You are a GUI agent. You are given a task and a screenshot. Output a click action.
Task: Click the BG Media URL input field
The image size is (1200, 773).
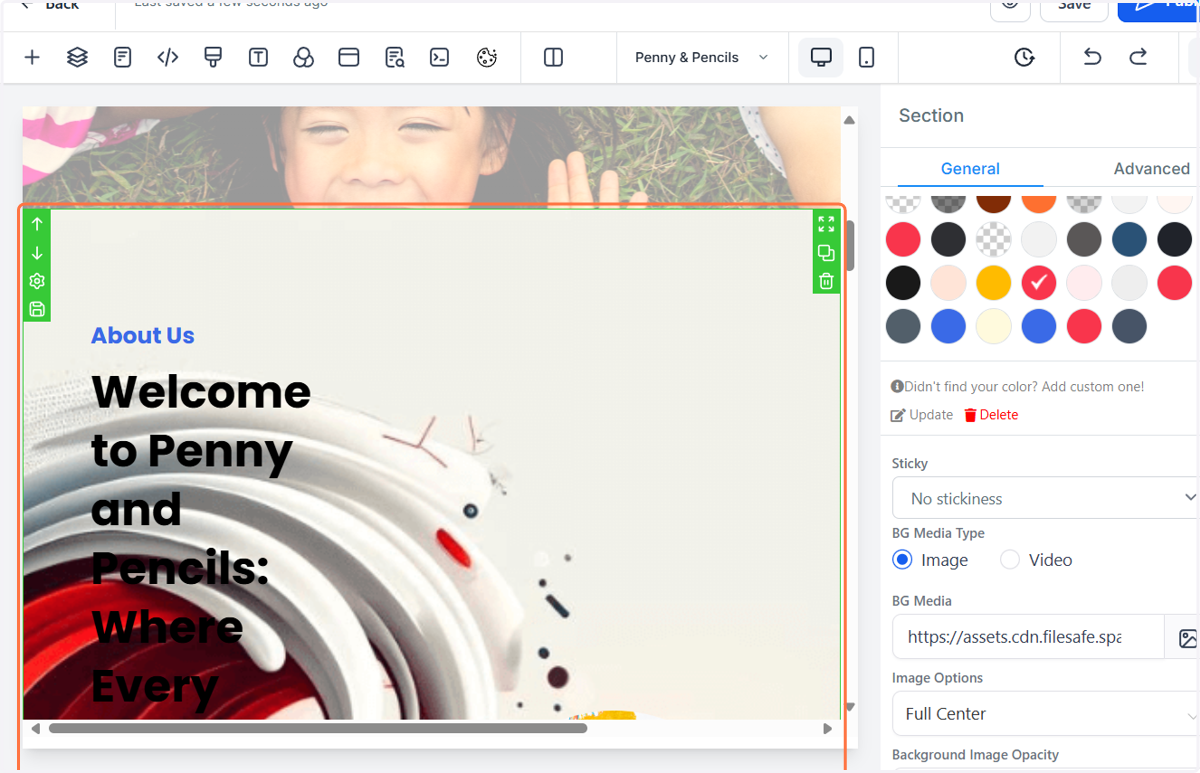coord(1028,637)
